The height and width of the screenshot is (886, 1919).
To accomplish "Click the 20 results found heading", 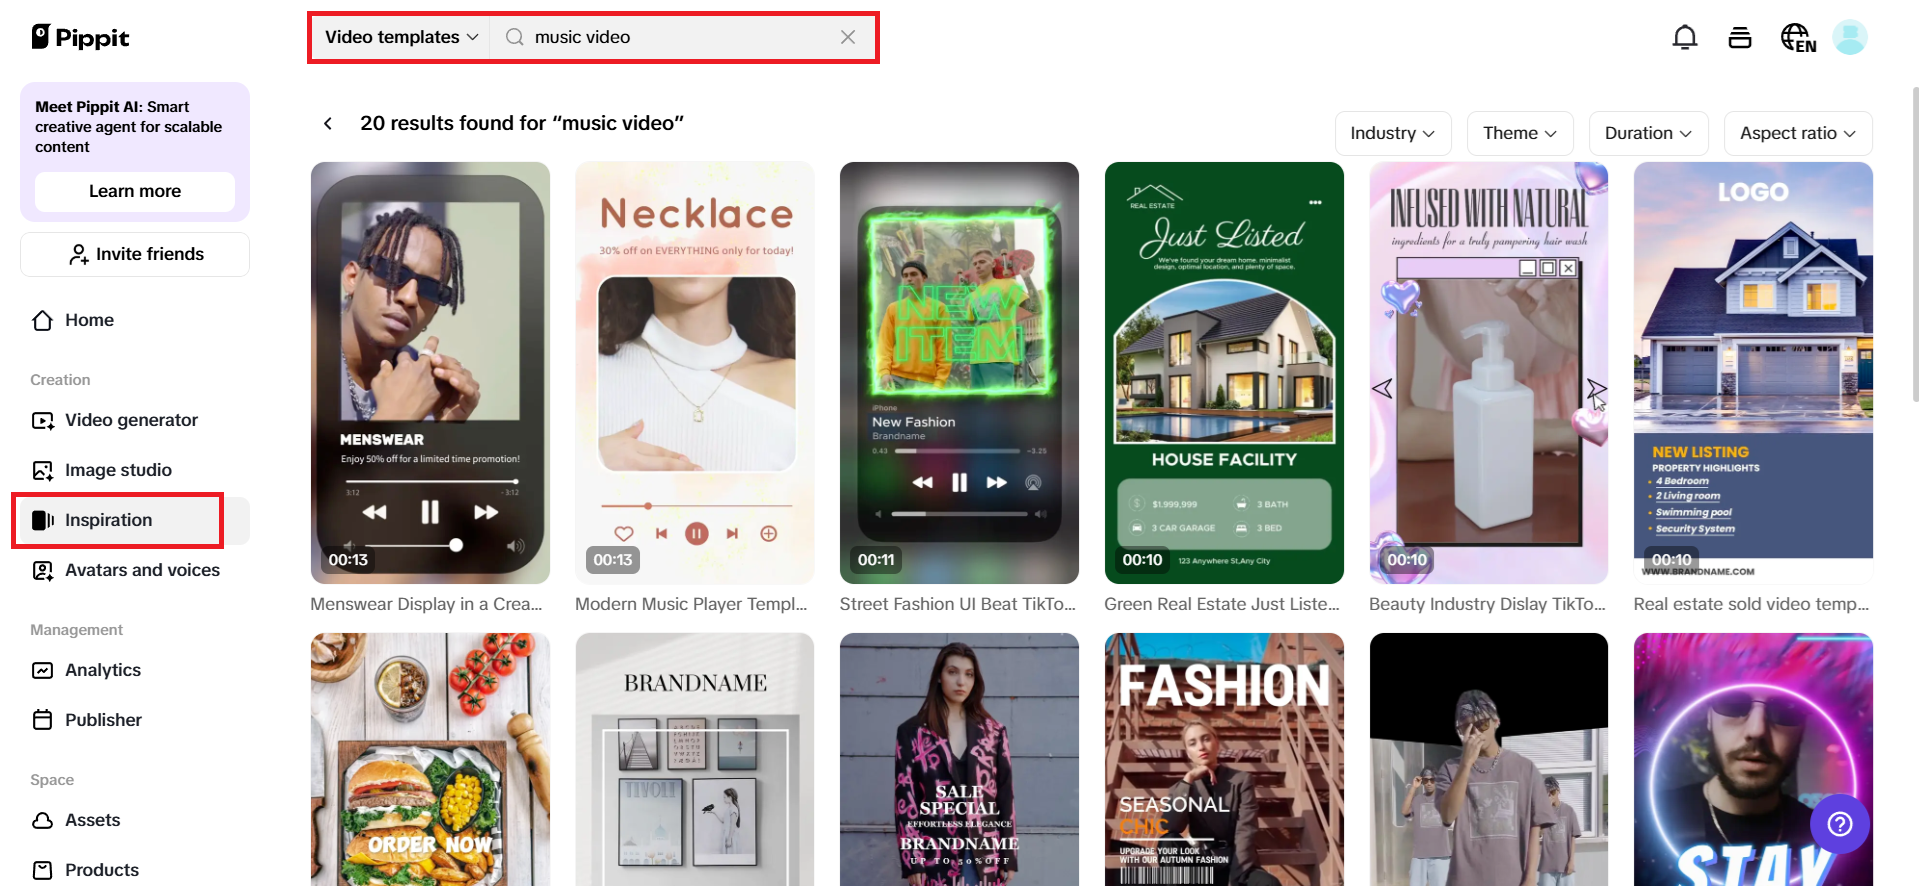I will point(522,123).
